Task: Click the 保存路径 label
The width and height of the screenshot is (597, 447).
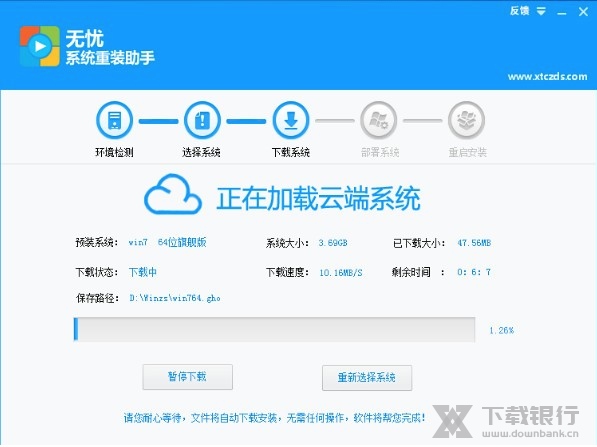Action: click(x=97, y=298)
